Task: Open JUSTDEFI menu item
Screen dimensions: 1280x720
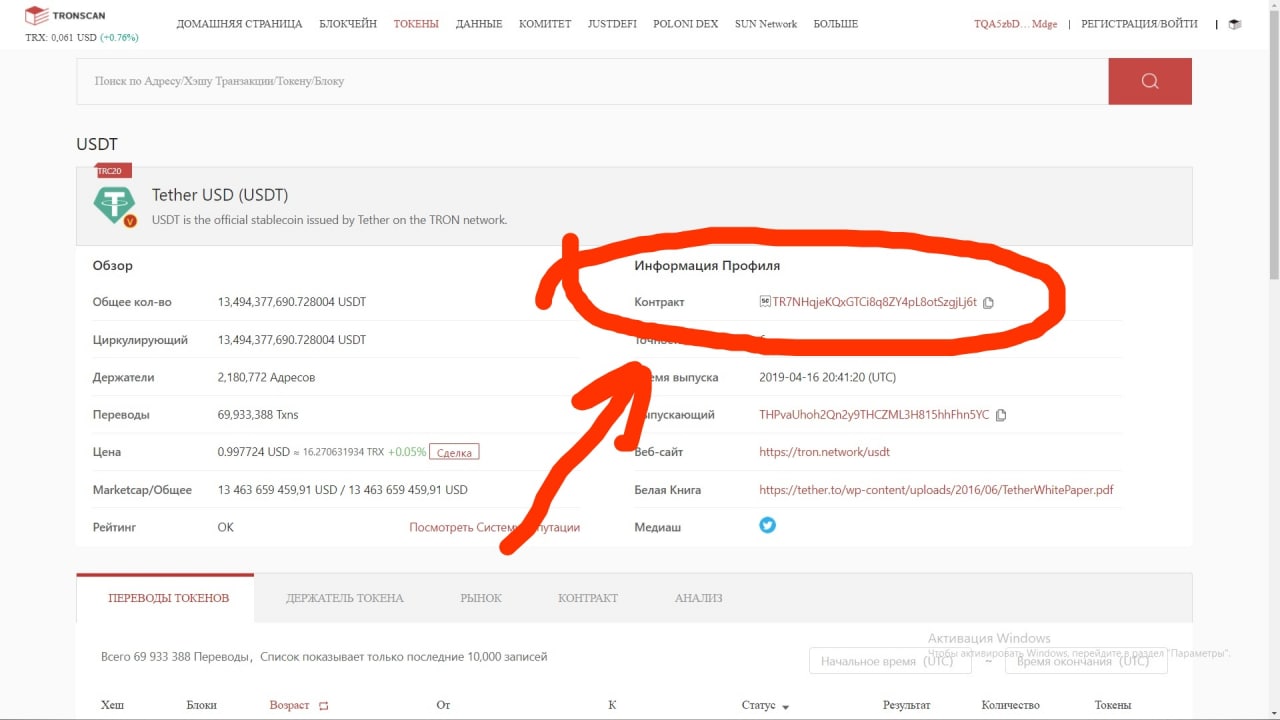Action: [x=612, y=24]
